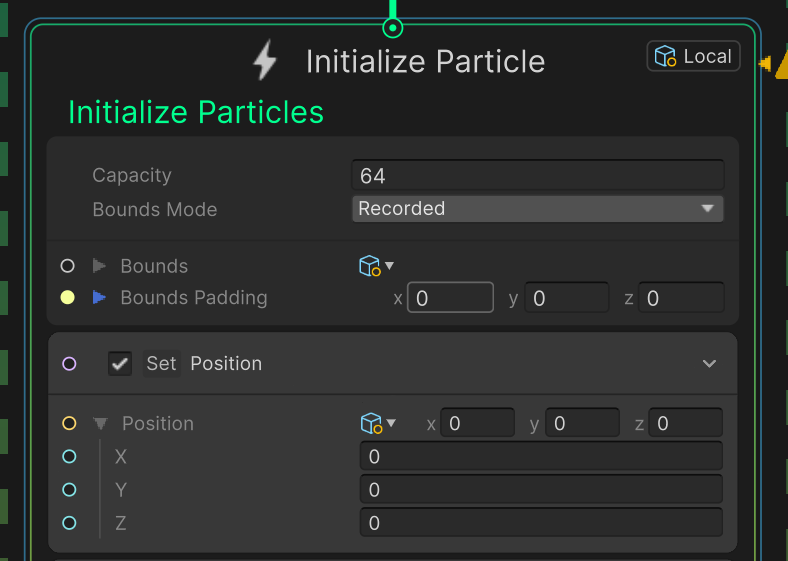Image resolution: width=788 pixels, height=561 pixels.
Task: Click the Bounds input port circle
Action: click(67, 266)
